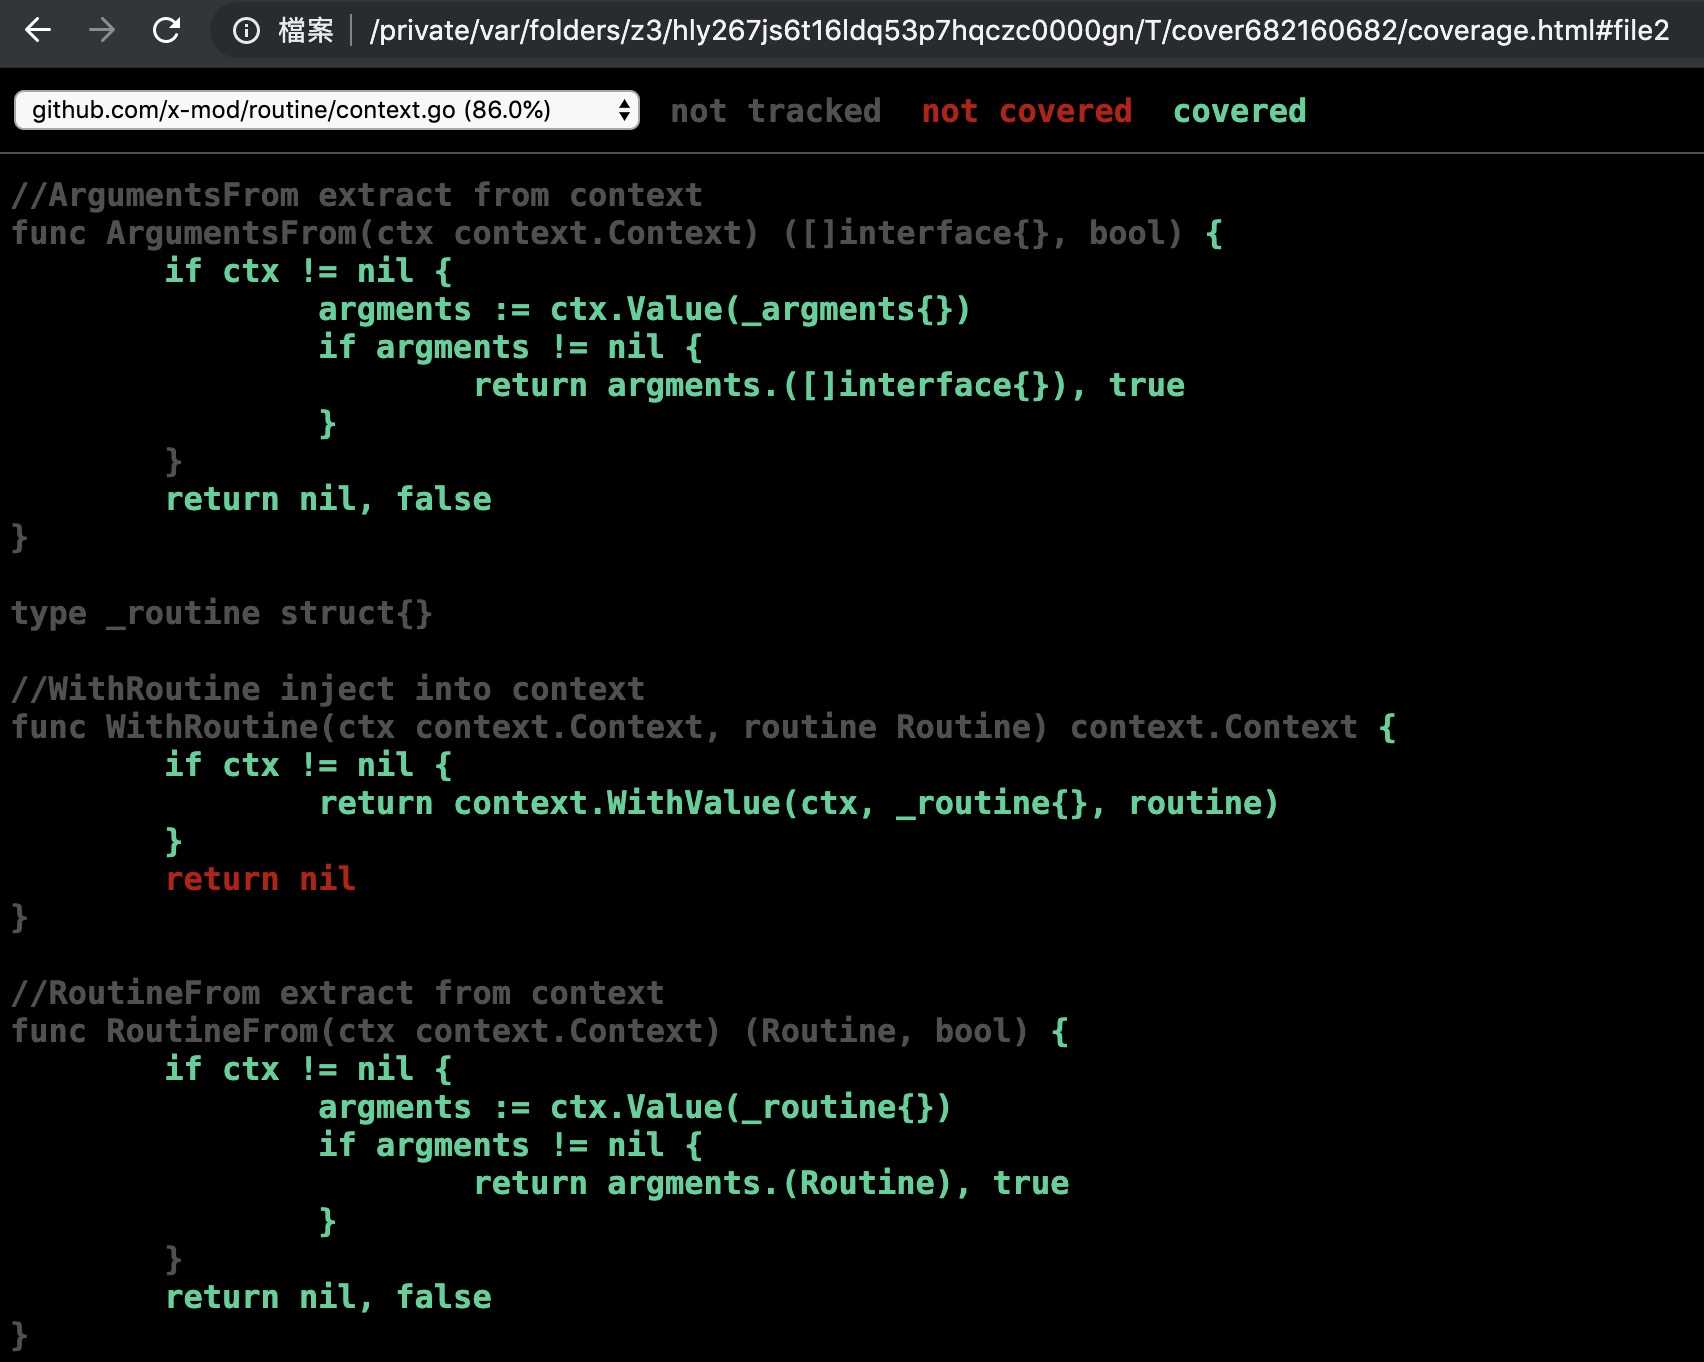1704x1362 pixels.
Task: Open the site info icon beside 檔案
Action: click(246, 31)
